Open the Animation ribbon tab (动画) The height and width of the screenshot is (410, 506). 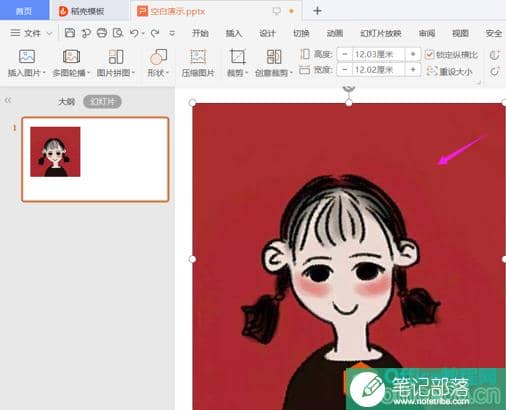334,33
